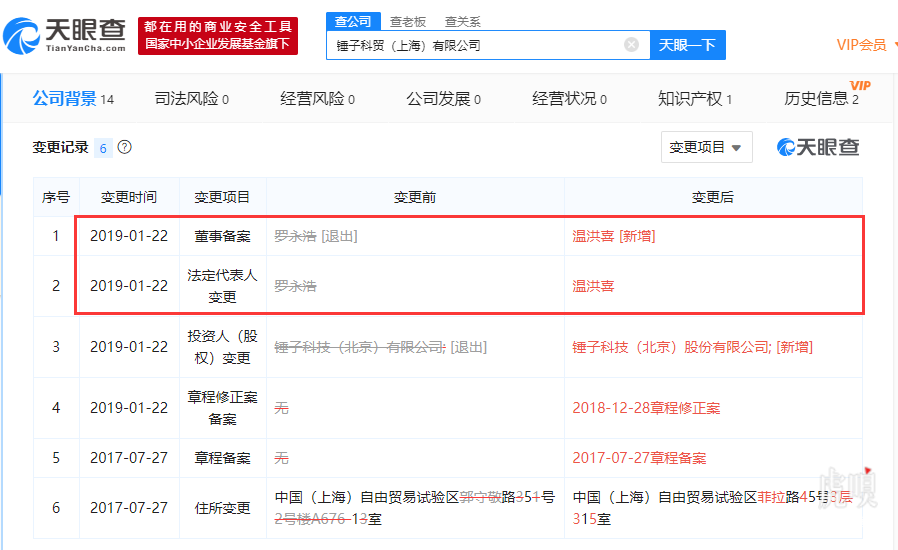Click the struck-through 罗永浩 in row 2
The image size is (898, 550).
295,286
